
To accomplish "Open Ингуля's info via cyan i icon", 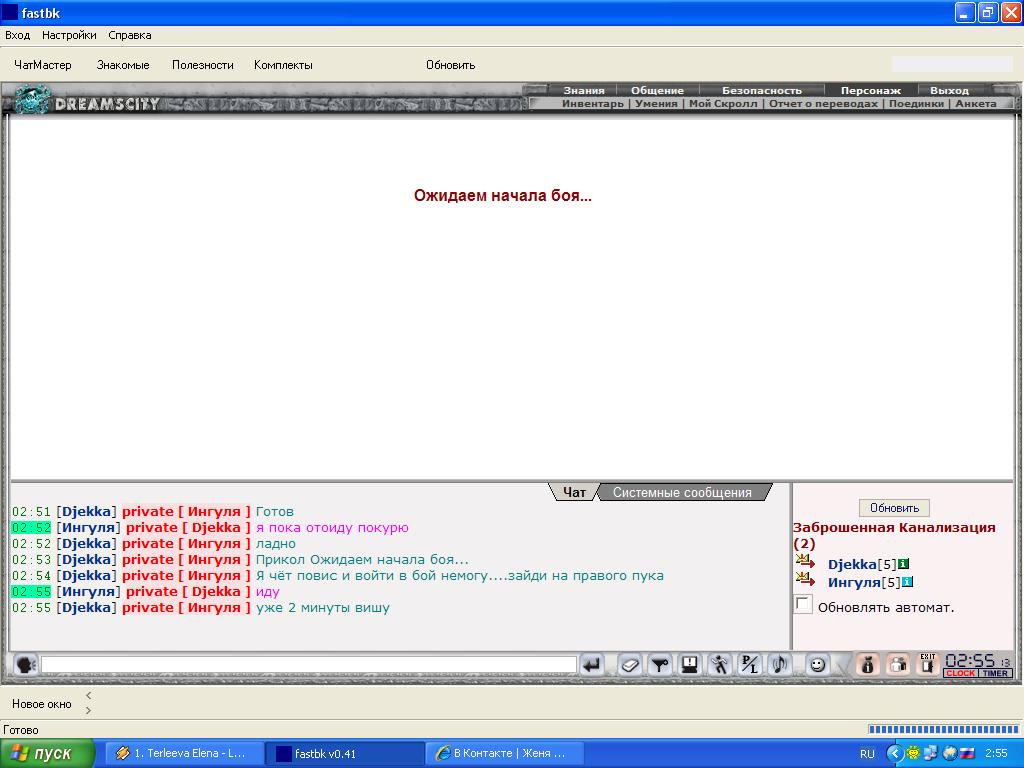I will coord(907,582).
